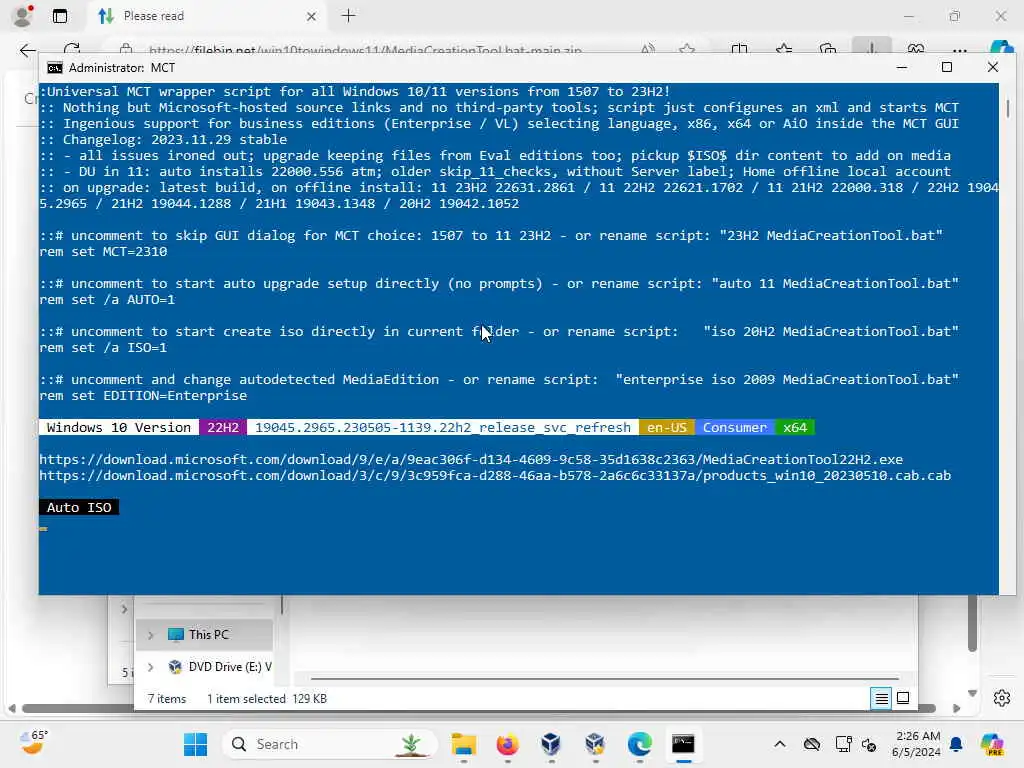The height and width of the screenshot is (768, 1024).
Task: Open the Edge profile avatar icon
Action: pyautogui.click(x=23, y=16)
